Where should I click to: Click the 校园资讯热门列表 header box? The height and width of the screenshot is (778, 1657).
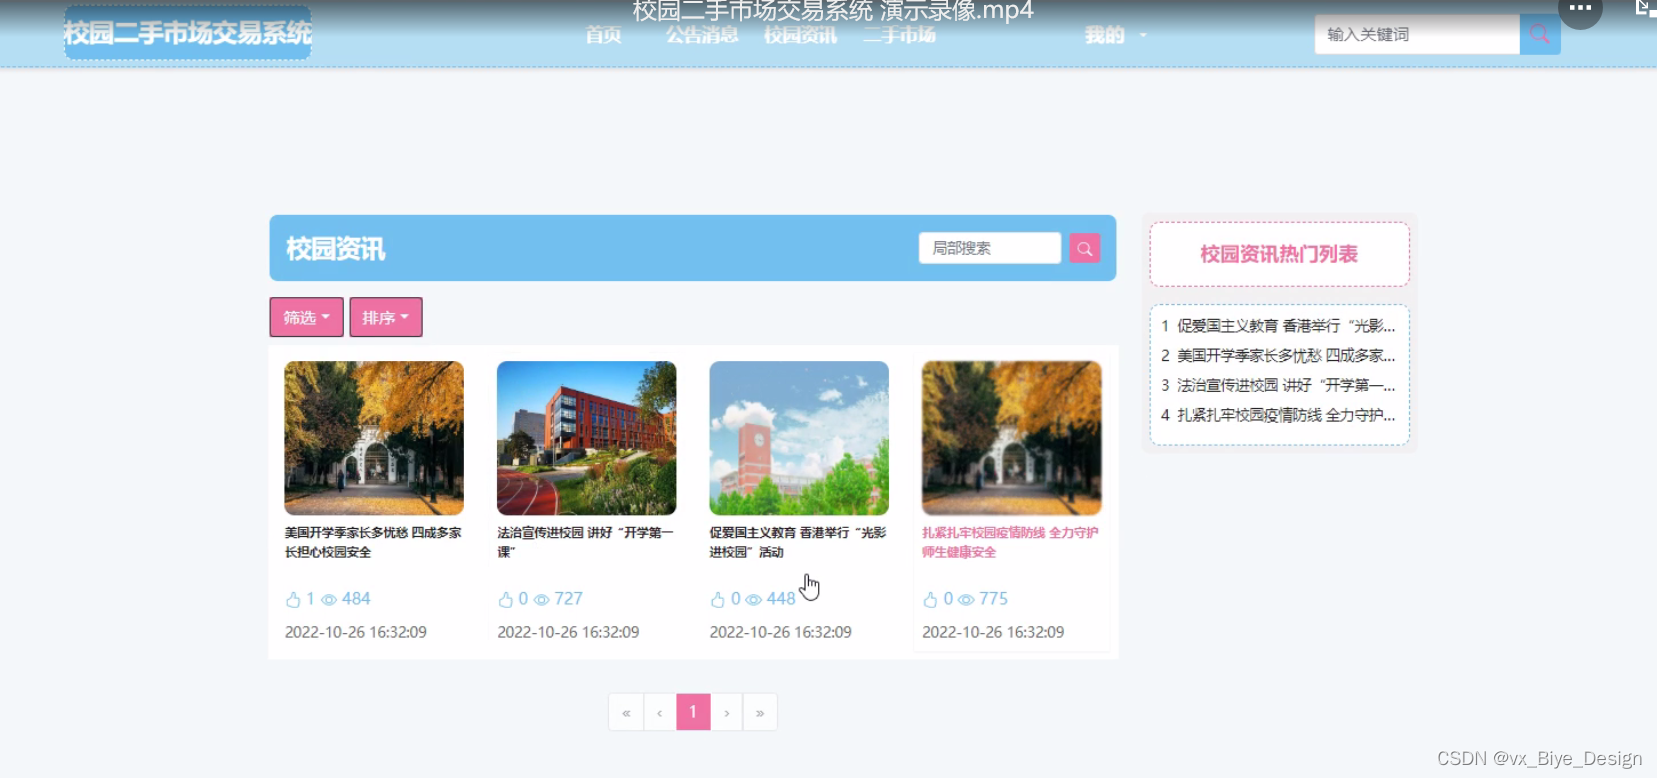(x=1280, y=254)
